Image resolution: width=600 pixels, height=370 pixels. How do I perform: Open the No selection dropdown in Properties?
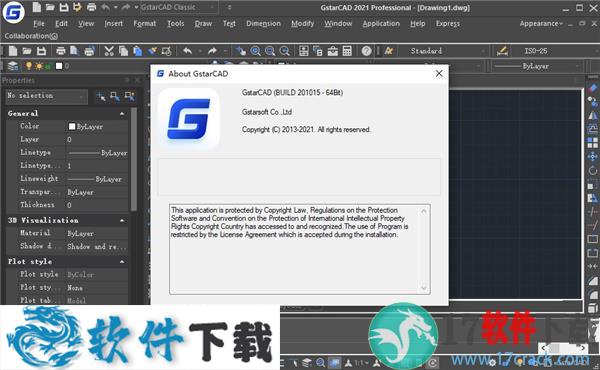click(x=46, y=96)
